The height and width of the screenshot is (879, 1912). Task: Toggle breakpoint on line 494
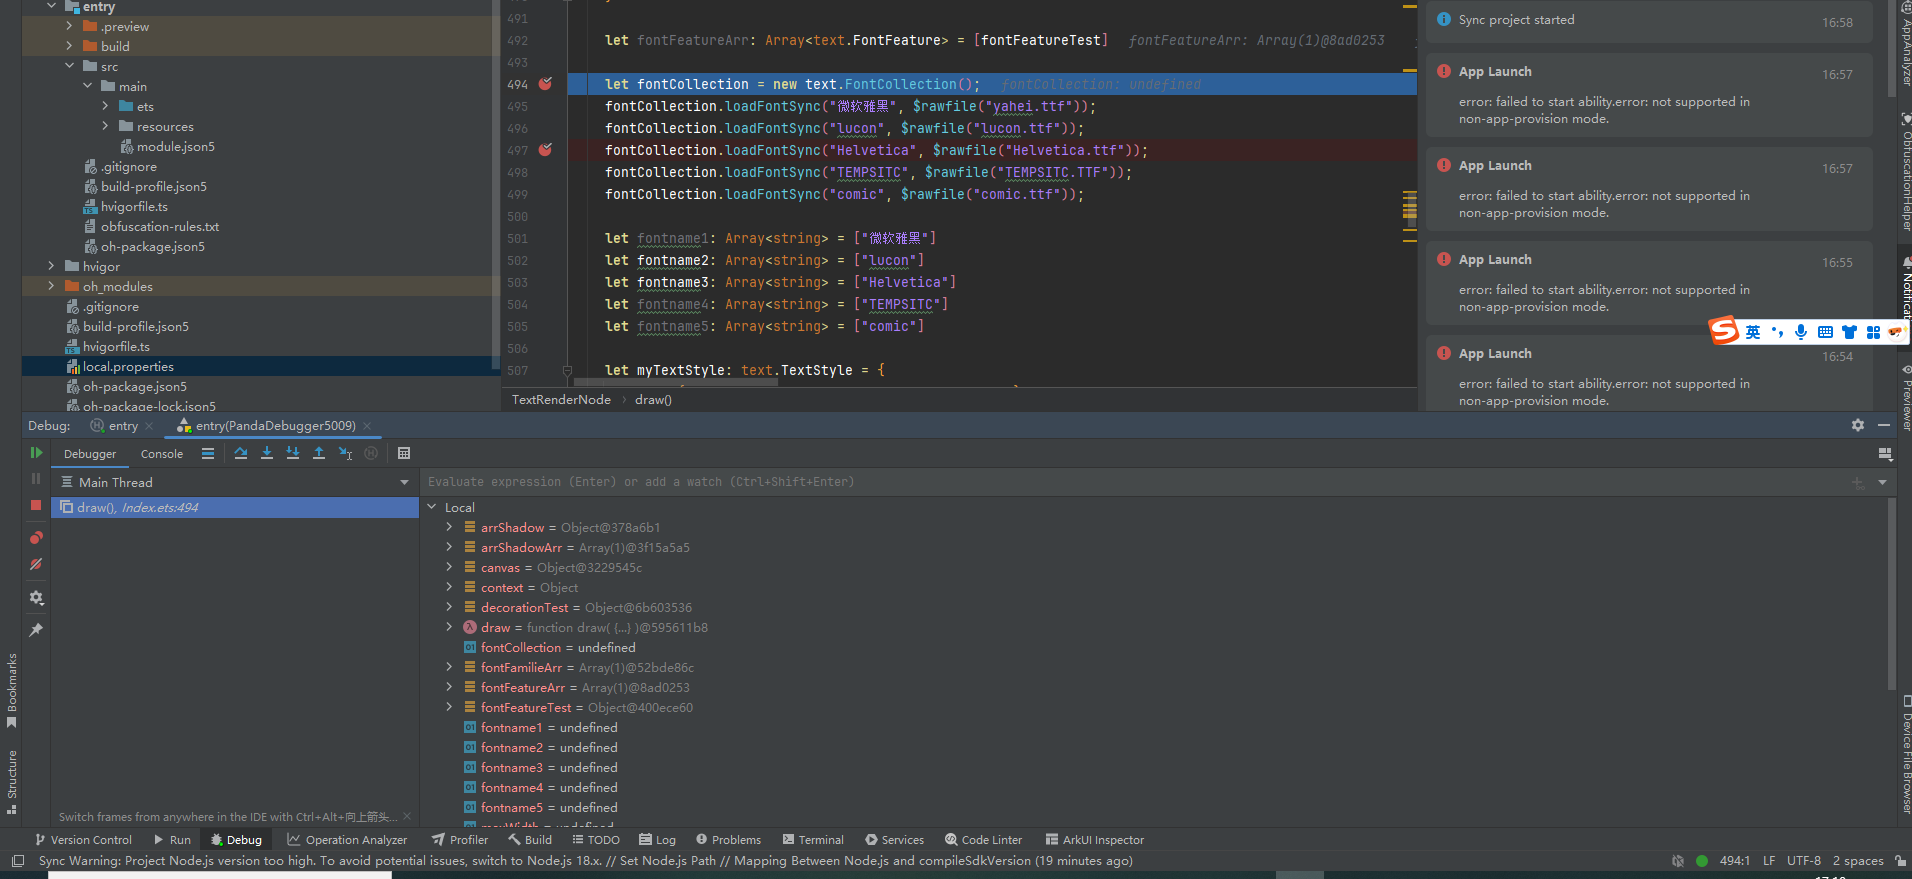click(545, 84)
